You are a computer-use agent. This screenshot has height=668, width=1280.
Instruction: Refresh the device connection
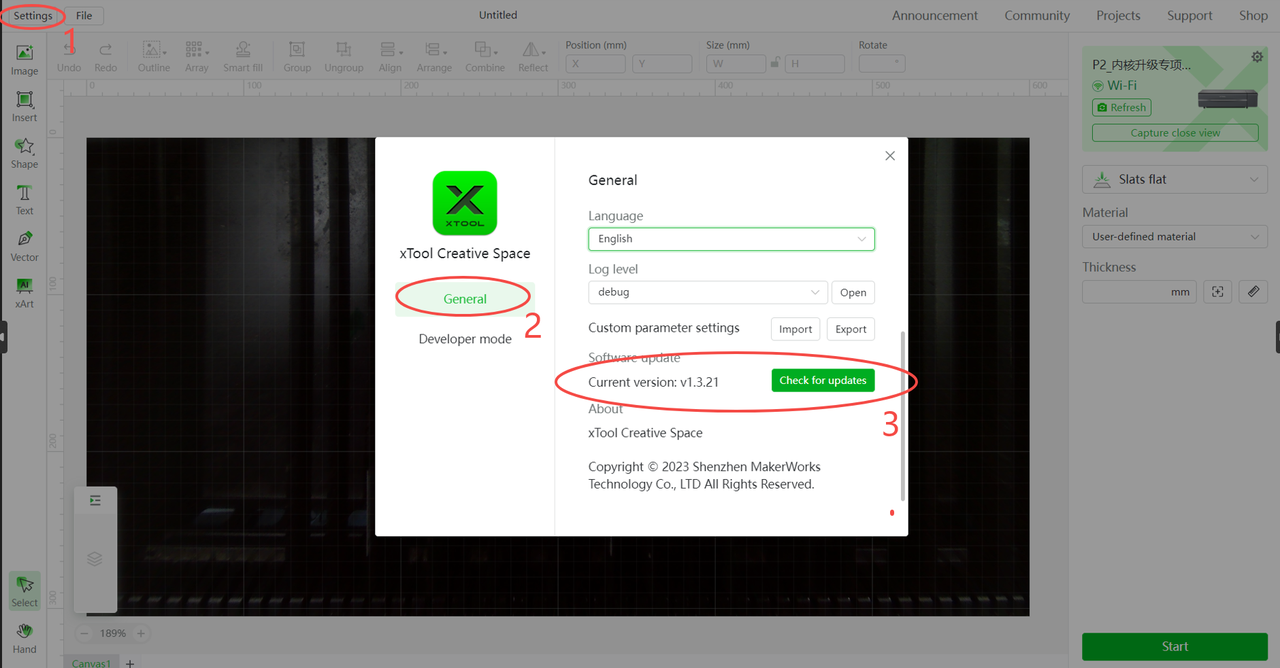[x=1122, y=108]
